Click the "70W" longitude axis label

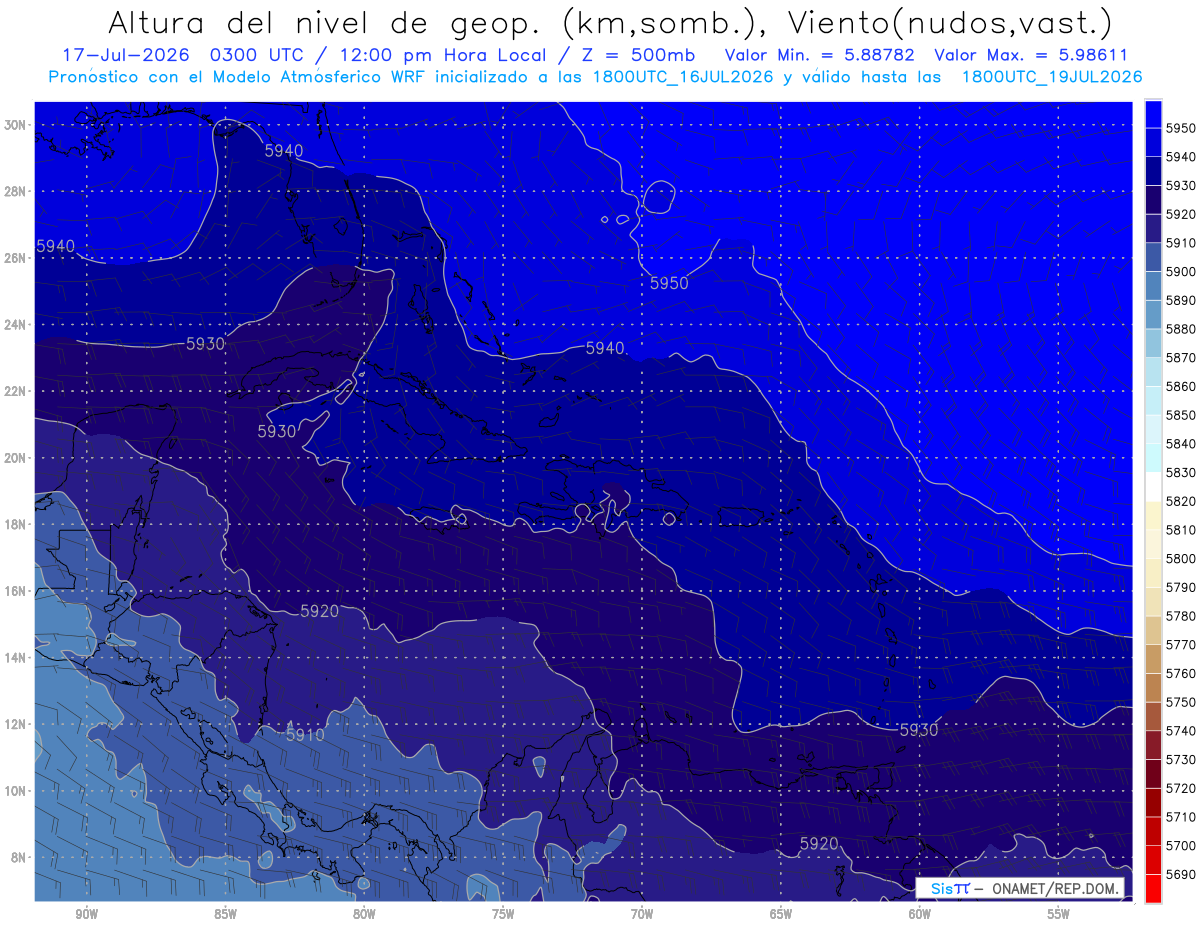[x=642, y=914]
